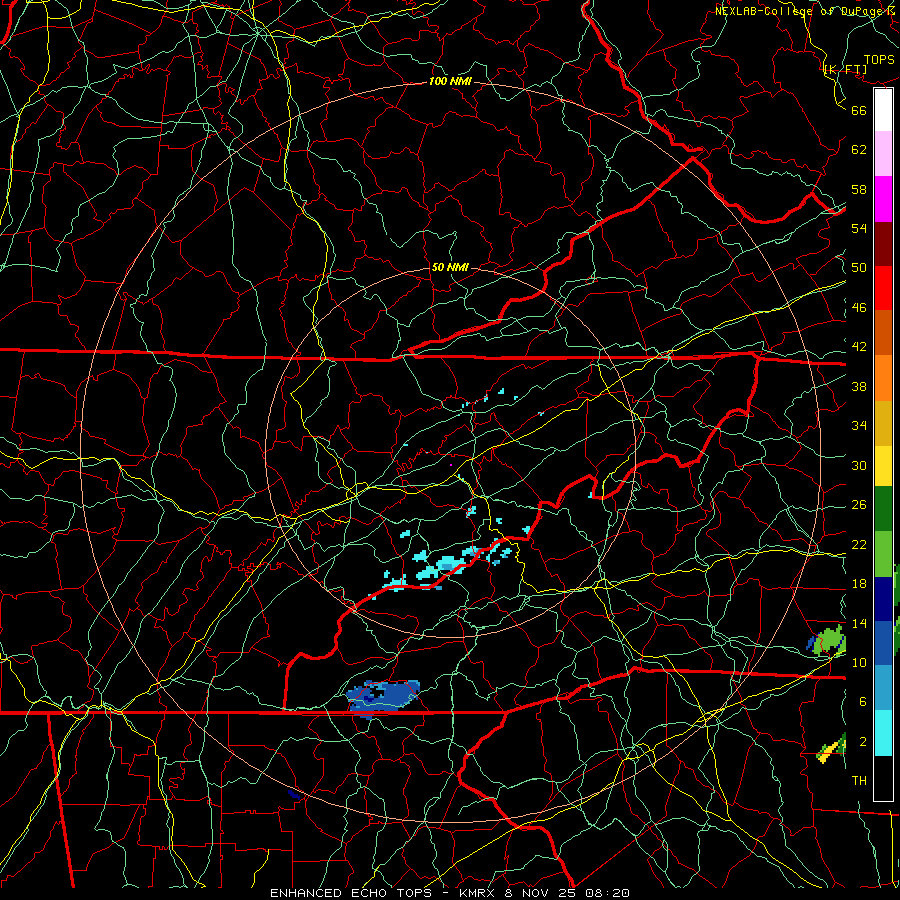Click the magenta 58 kft legend swatch
Viewport: 900px width, 900px height.
point(883,199)
